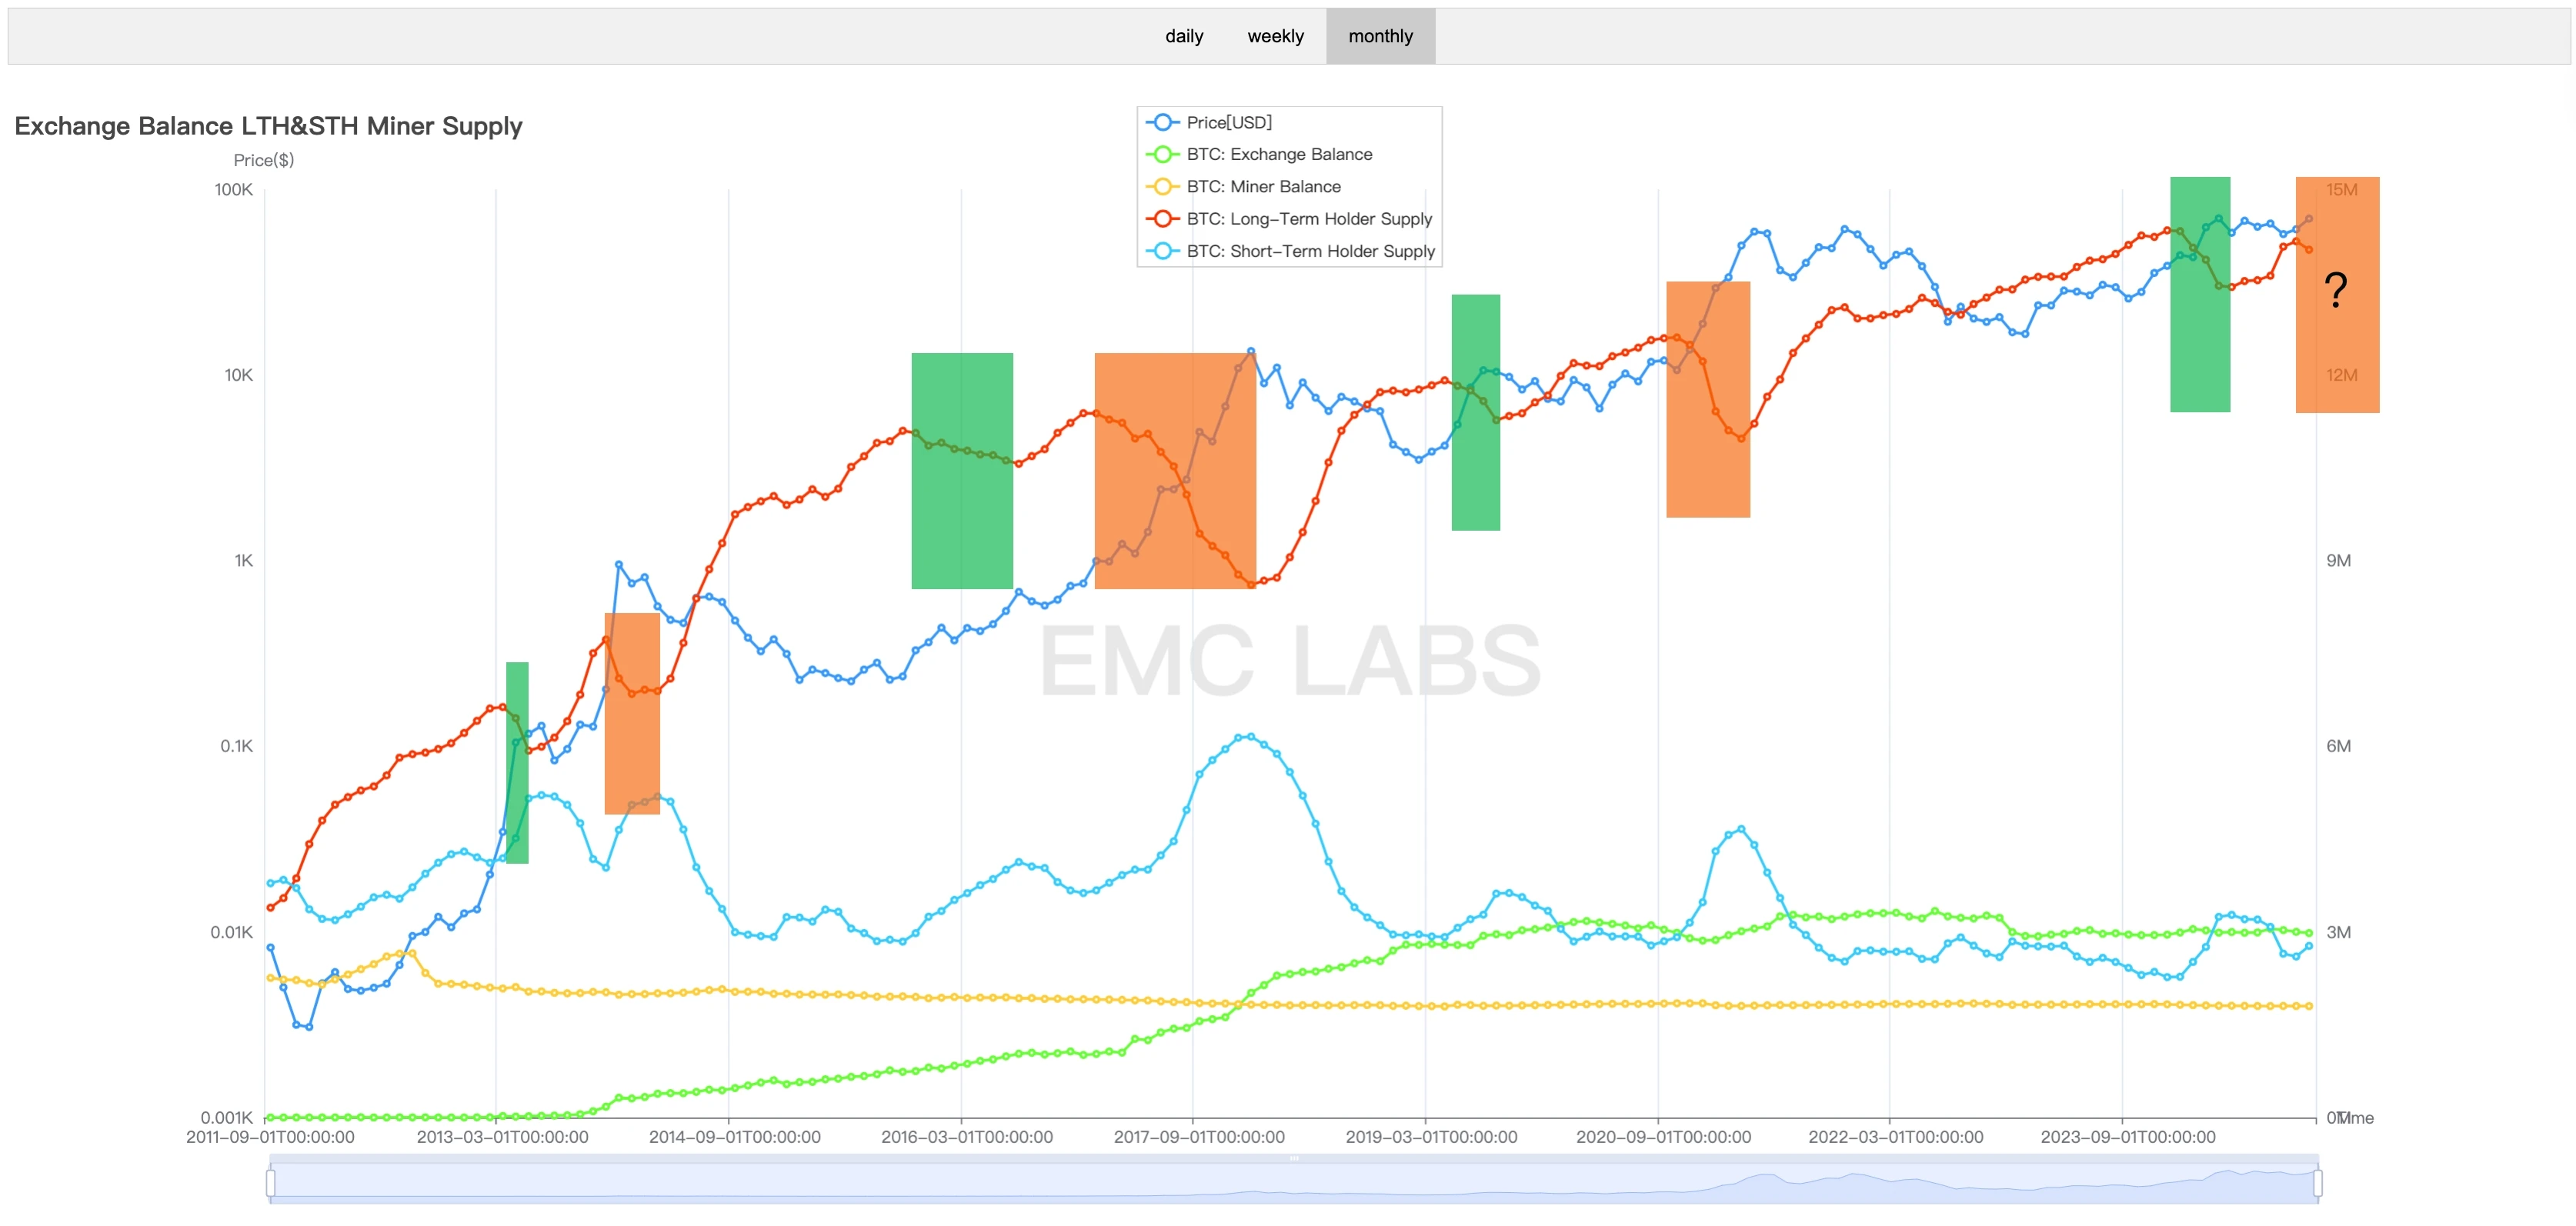The height and width of the screenshot is (1226, 2576).
Task: Click the large orange shaded region near 2017
Action: (x=1174, y=470)
